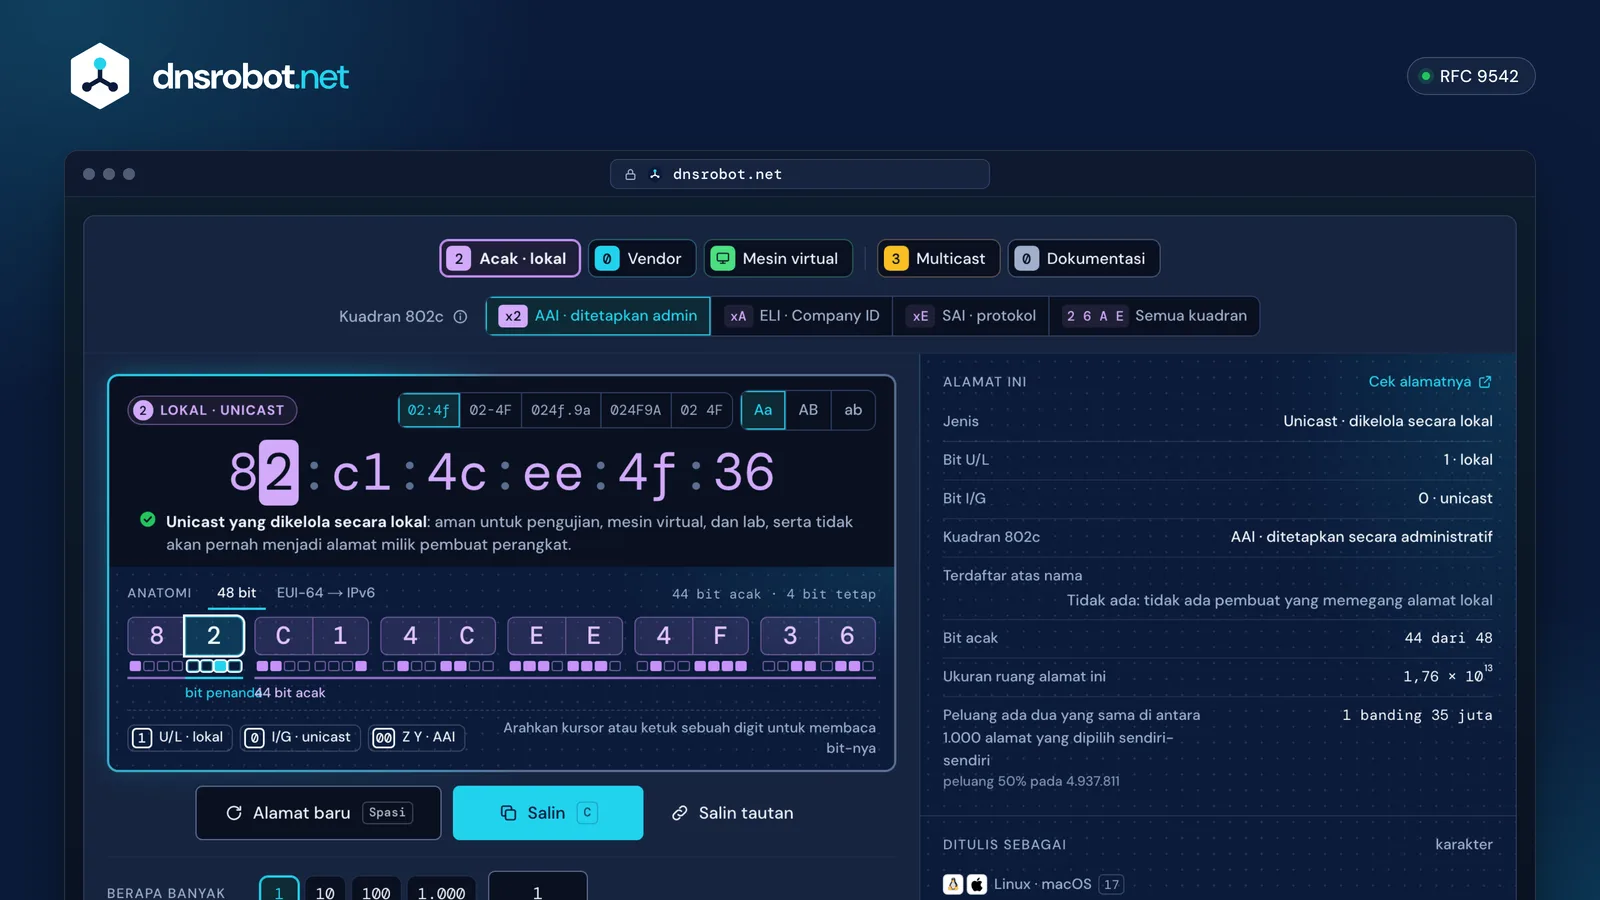Switch format to 02 4F space notation
This screenshot has height=900, width=1600.
pyautogui.click(x=701, y=410)
